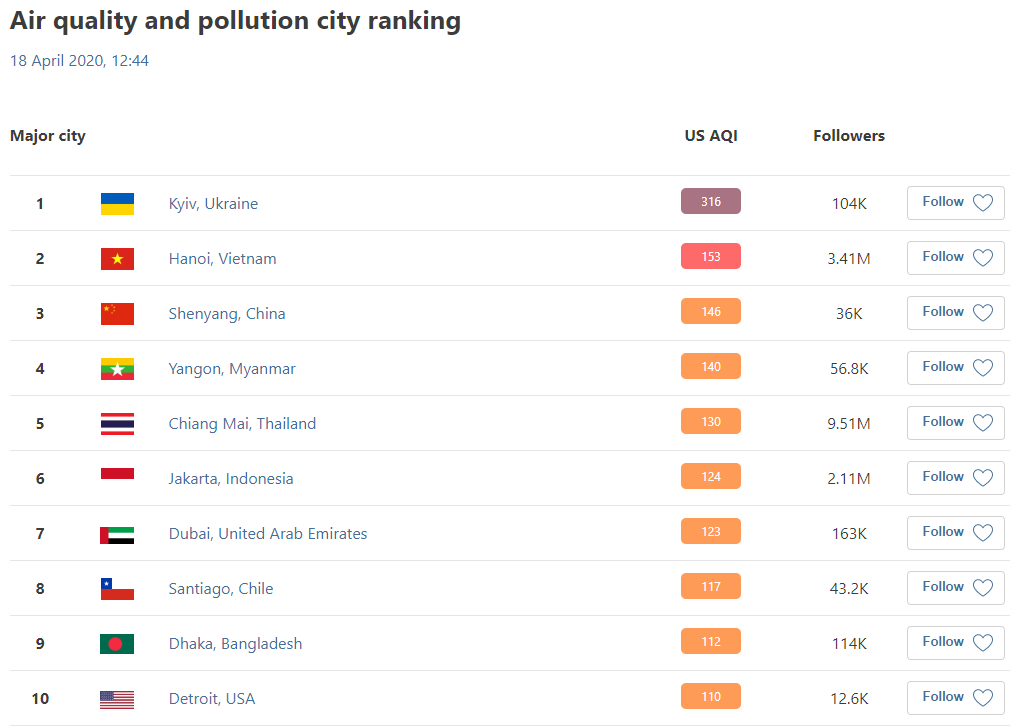
Task: Click the USA flag next to Detroit
Action: [117, 699]
